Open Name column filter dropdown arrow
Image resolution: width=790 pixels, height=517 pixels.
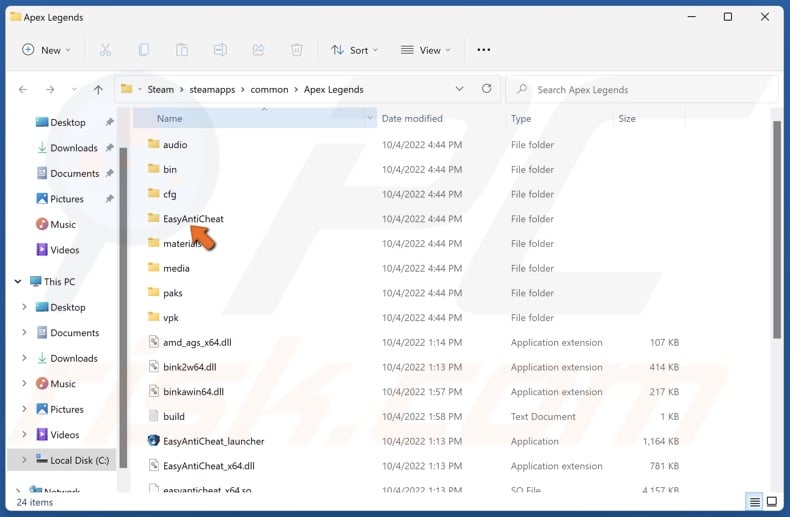[370, 118]
